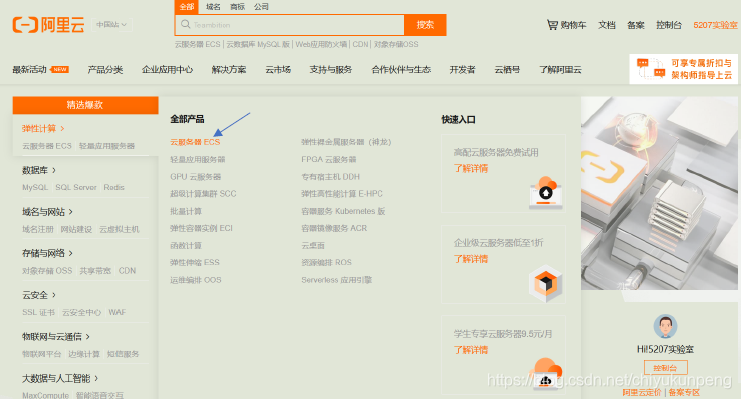The height and width of the screenshot is (399, 741).
Task: Open 云栖号 menu item
Action: coord(507,69)
